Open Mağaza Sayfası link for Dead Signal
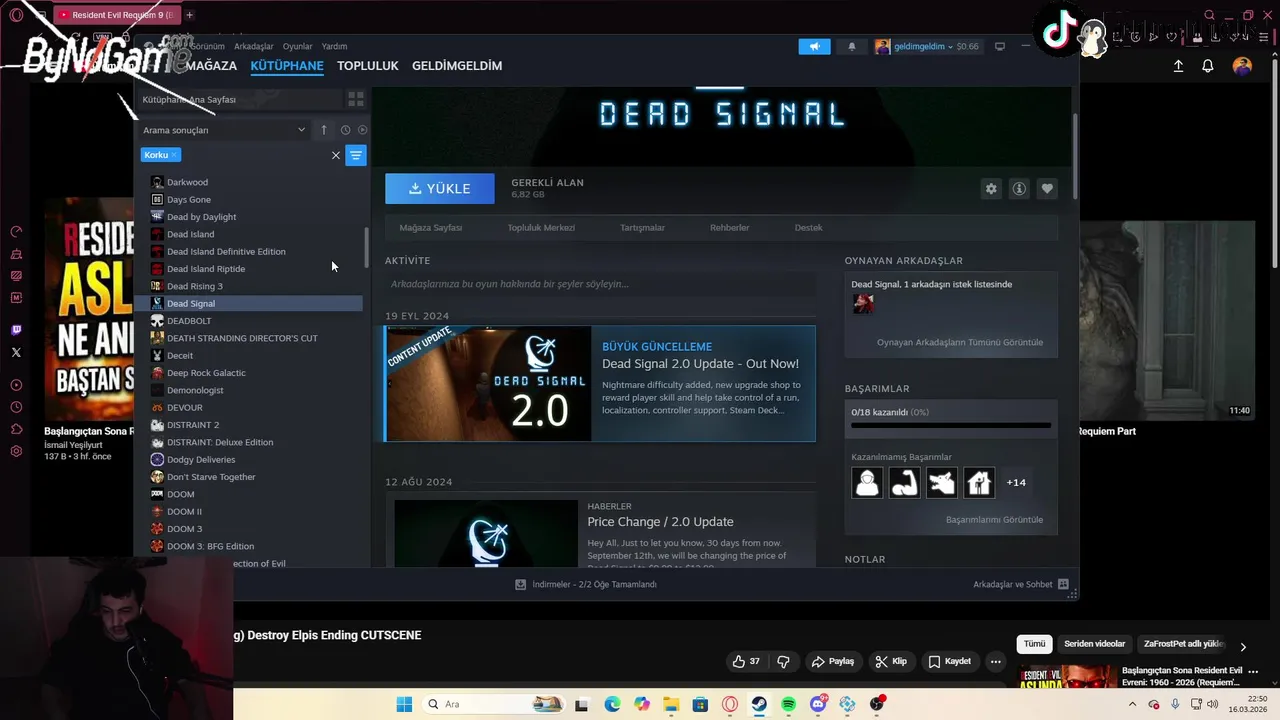 pyautogui.click(x=431, y=227)
